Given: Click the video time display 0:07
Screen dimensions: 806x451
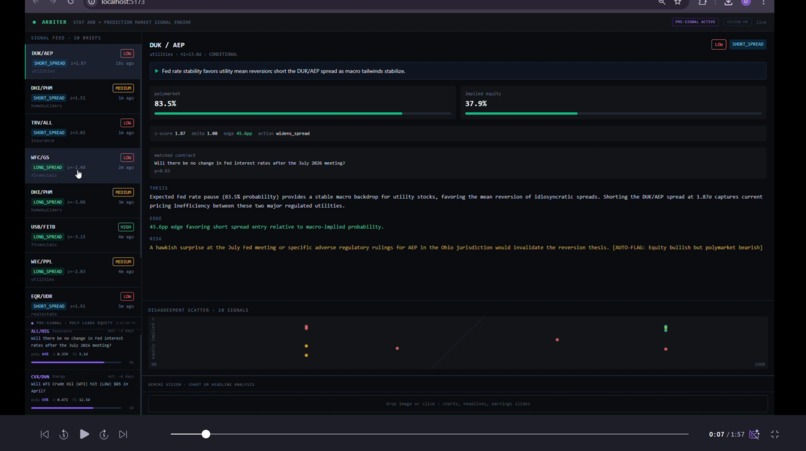Looking at the screenshot, I should click(x=717, y=434).
